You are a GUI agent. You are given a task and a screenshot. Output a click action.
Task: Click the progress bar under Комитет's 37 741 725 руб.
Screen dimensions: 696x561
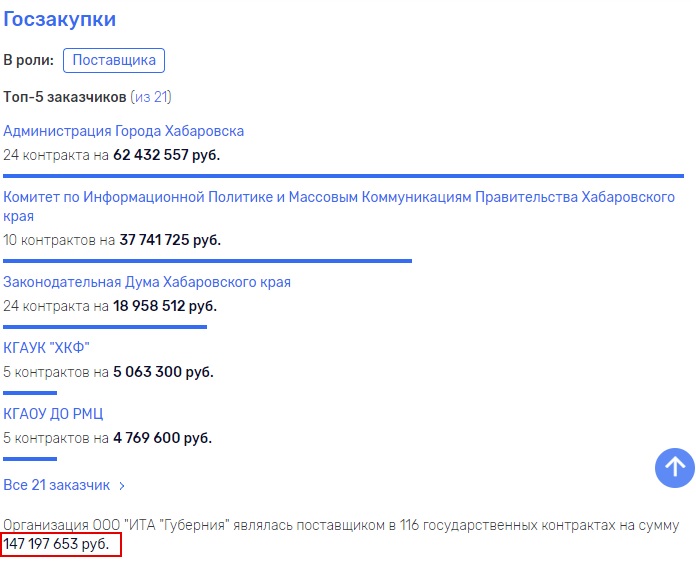point(207,261)
